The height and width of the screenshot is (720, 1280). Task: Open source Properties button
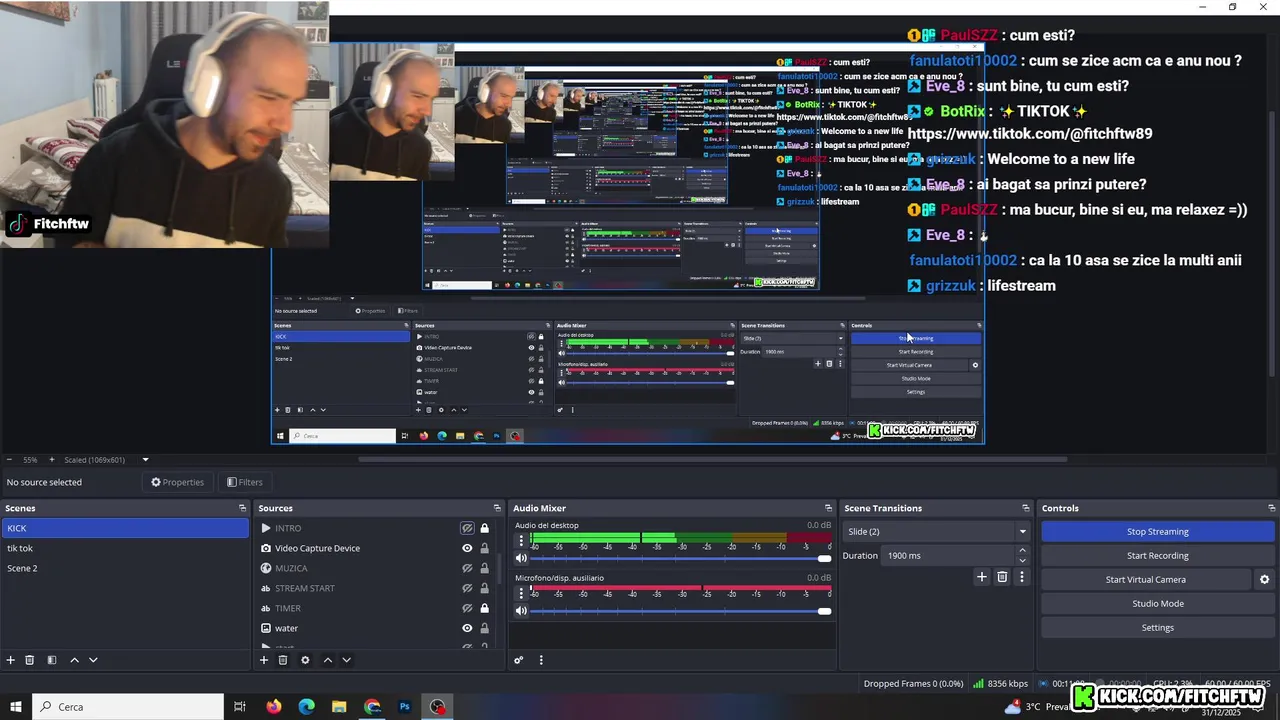pos(177,482)
